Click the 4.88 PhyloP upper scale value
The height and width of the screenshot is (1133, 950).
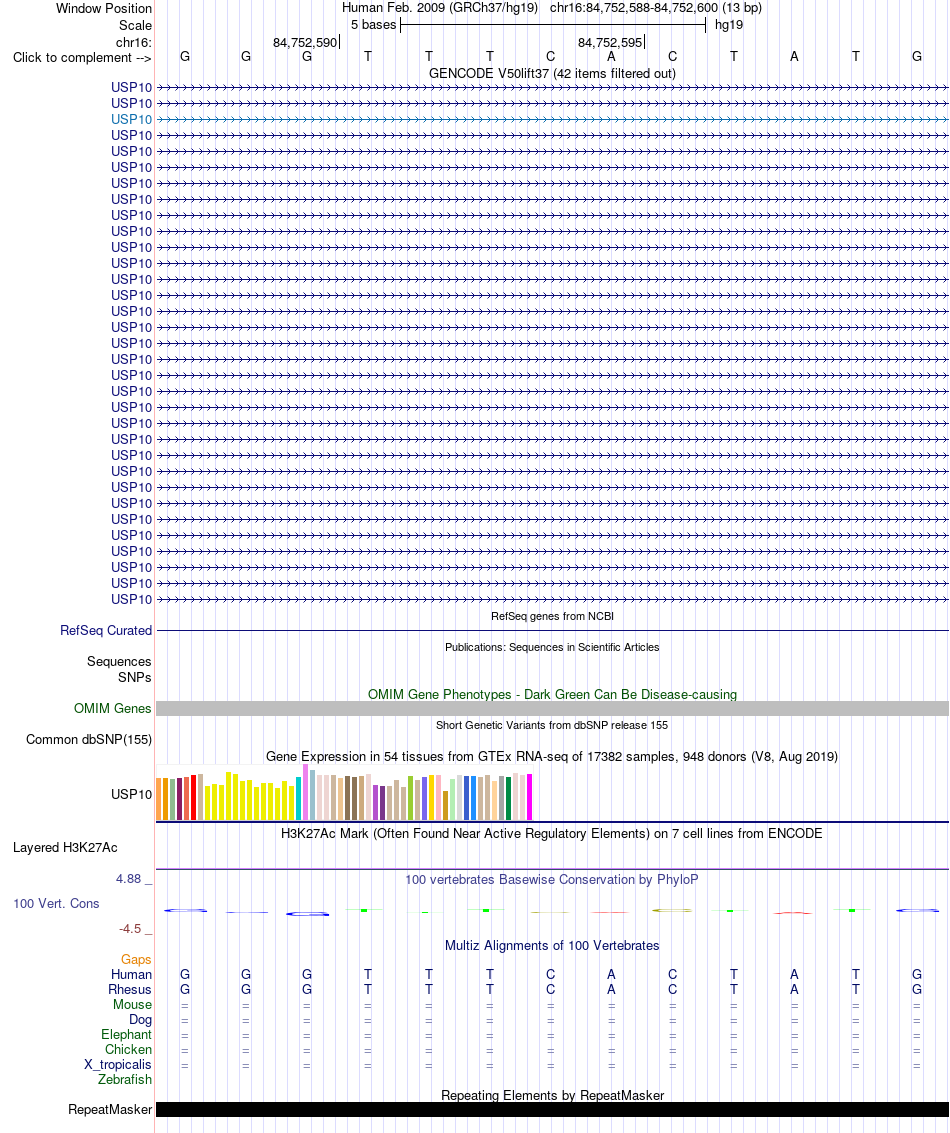pyautogui.click(x=129, y=879)
